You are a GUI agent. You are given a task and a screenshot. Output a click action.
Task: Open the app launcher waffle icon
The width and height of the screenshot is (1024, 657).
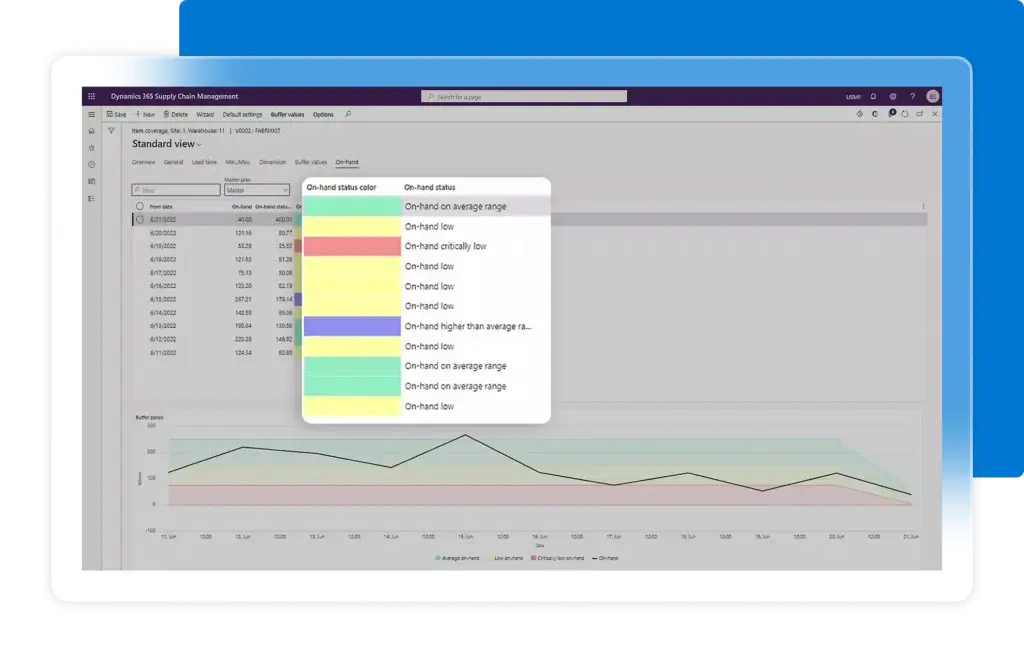91,96
